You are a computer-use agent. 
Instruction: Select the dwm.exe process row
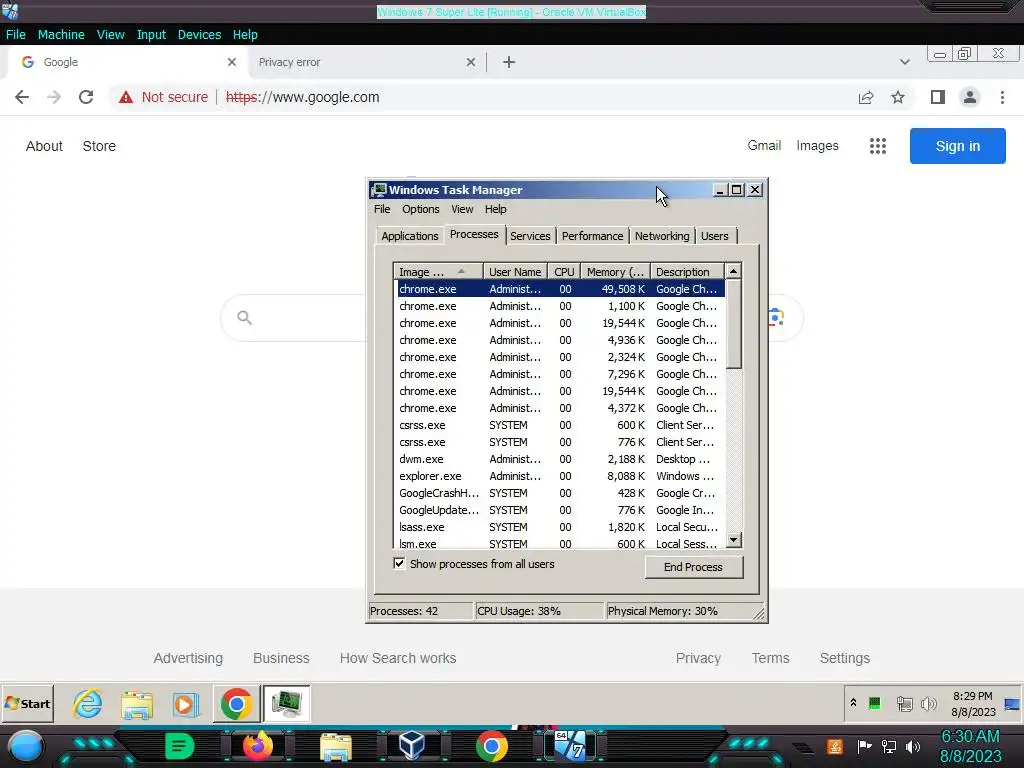tap(560, 459)
